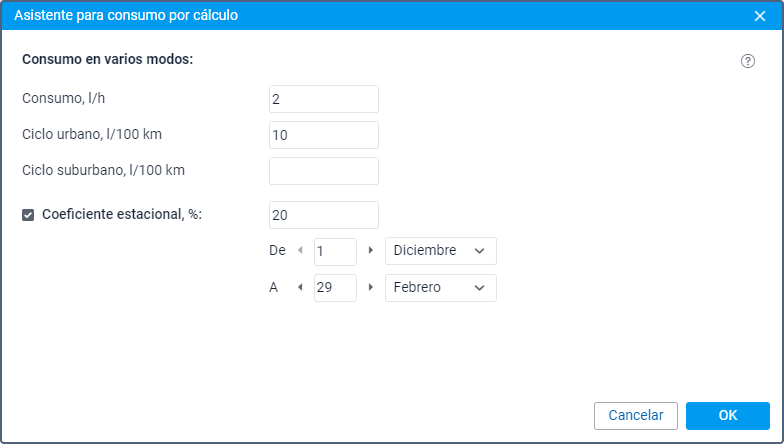This screenshot has height=444, width=784.
Task: Select the empty Ciclo suburbano field
Action: click(323, 171)
